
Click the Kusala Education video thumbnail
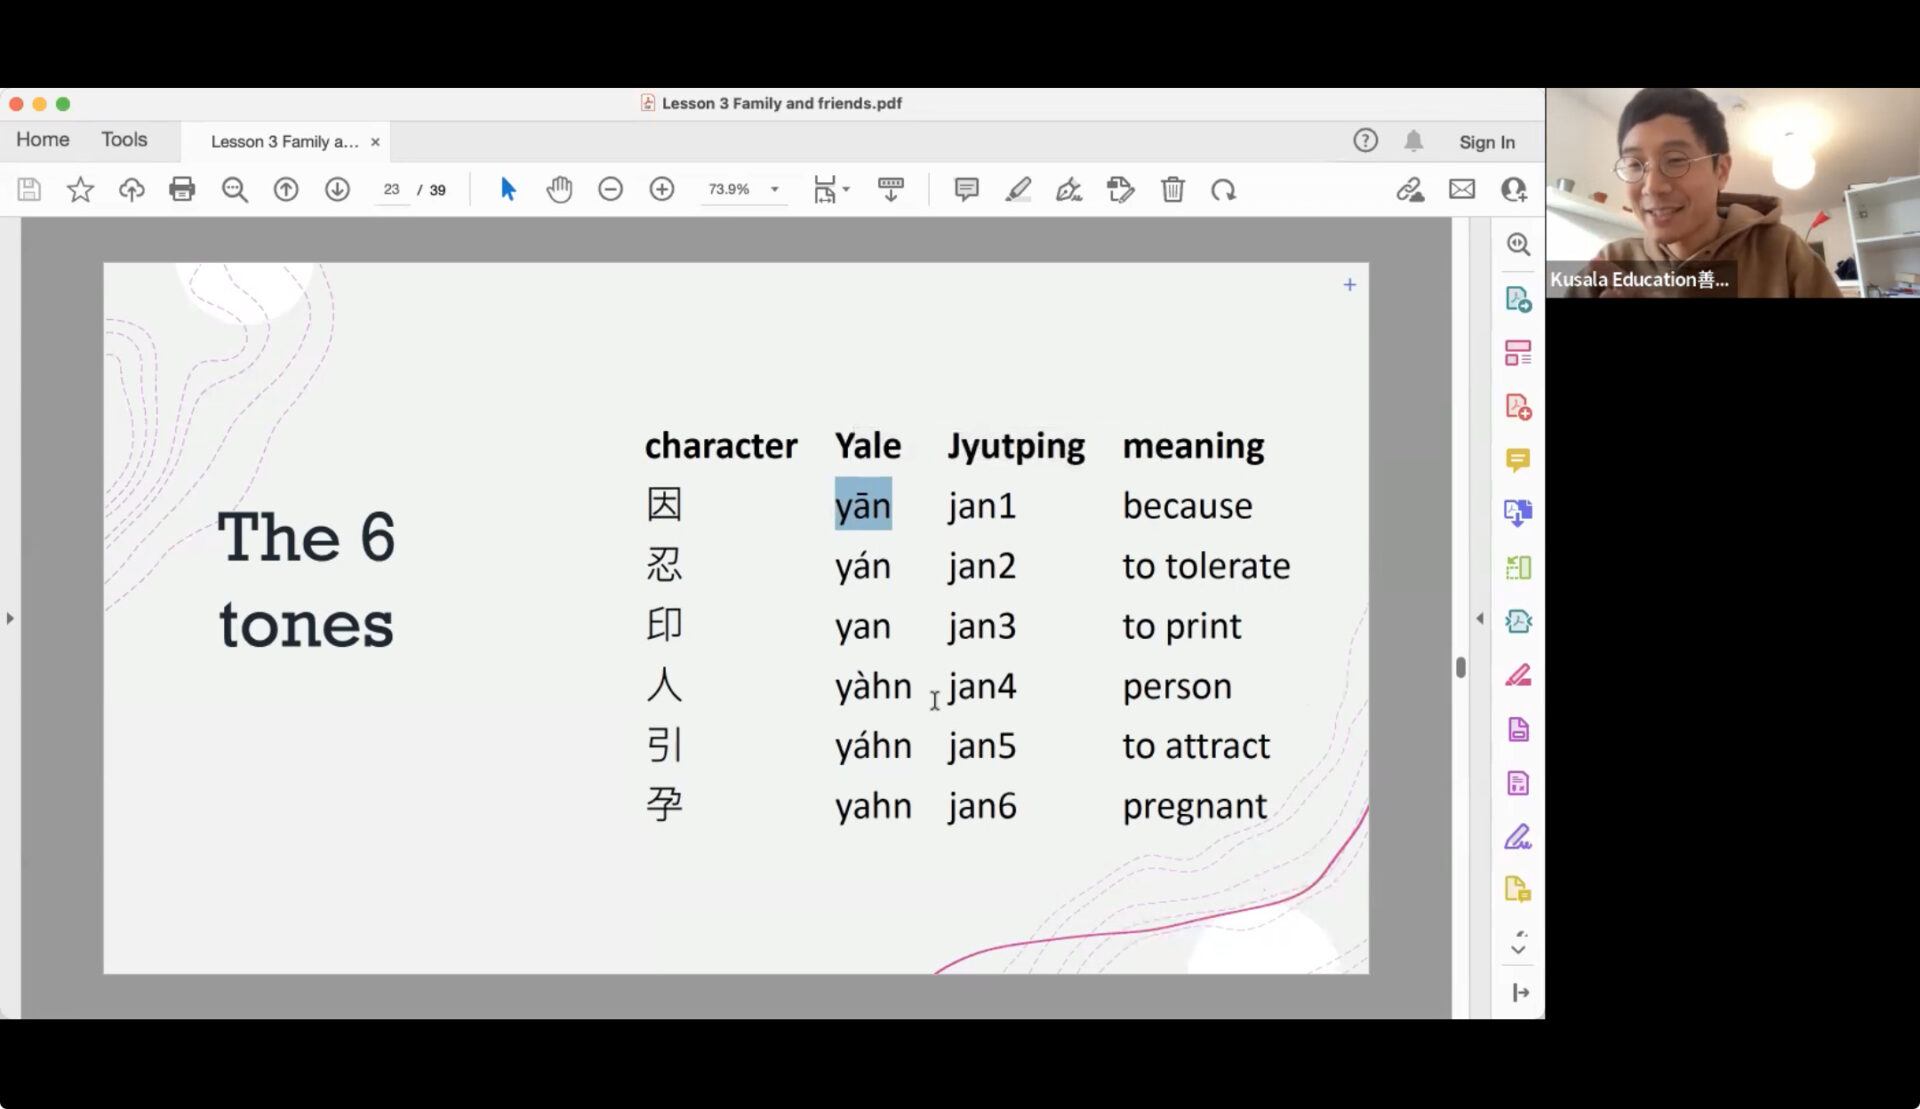[1732, 192]
